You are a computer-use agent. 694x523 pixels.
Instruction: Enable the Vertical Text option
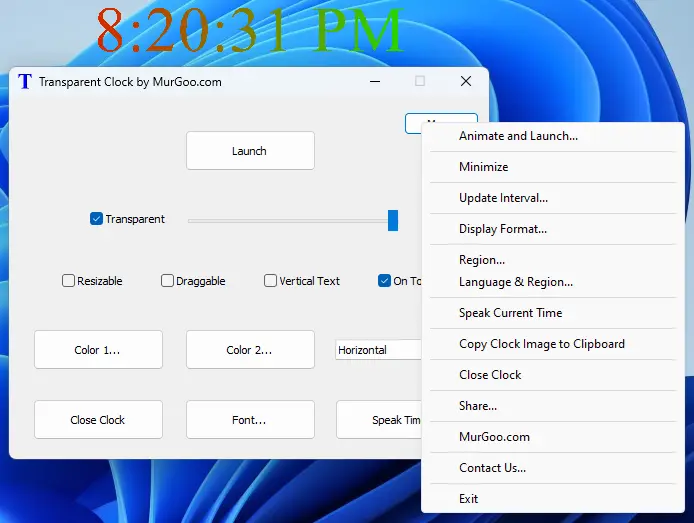click(271, 281)
